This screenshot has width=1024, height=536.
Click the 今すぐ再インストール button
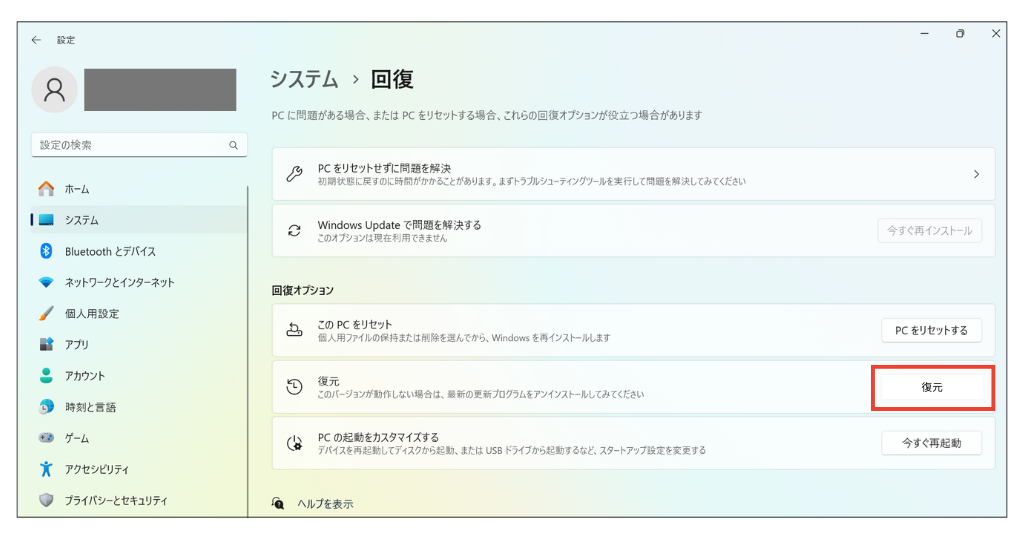(929, 230)
